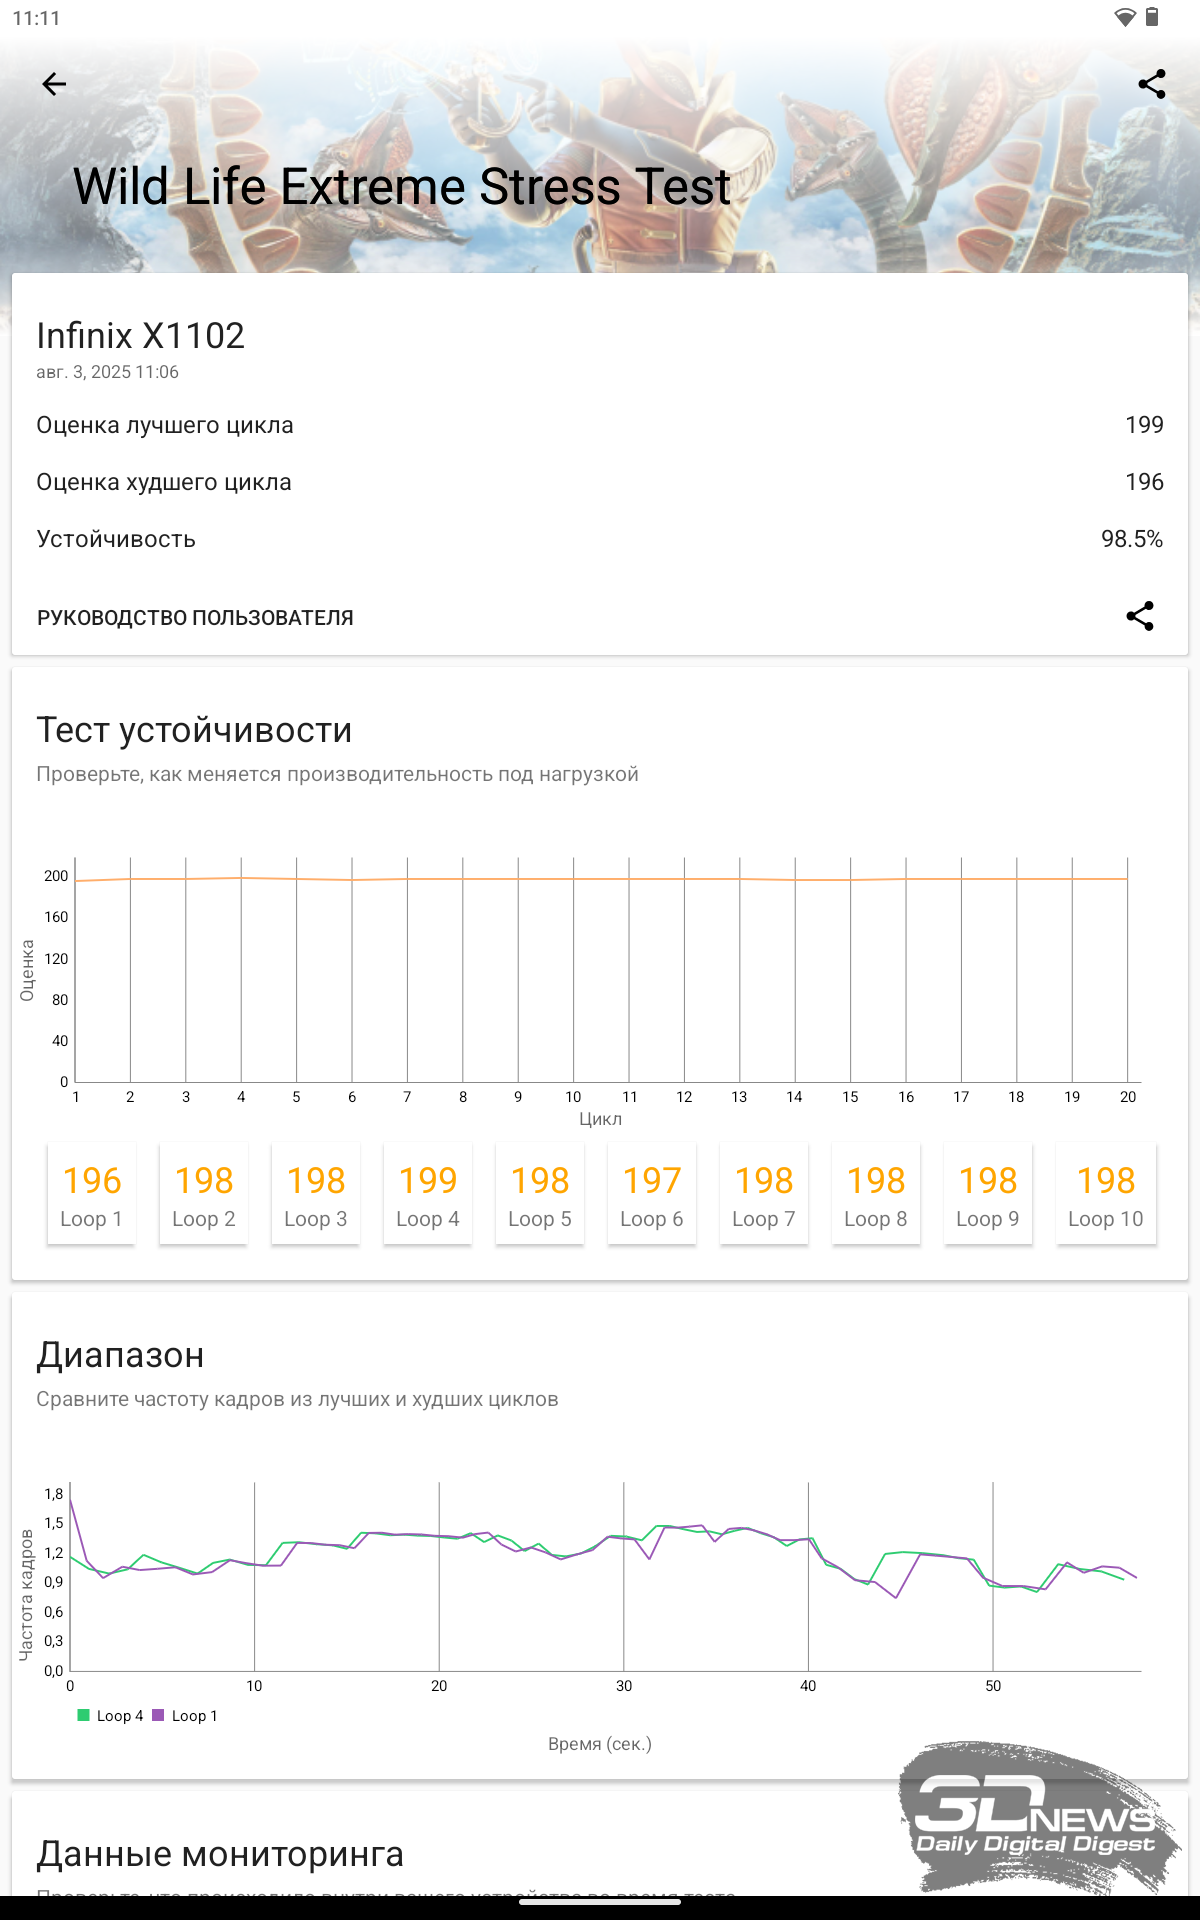Tap the bottom navigation gesture handle
This screenshot has width=1200, height=1920.
(600, 1902)
